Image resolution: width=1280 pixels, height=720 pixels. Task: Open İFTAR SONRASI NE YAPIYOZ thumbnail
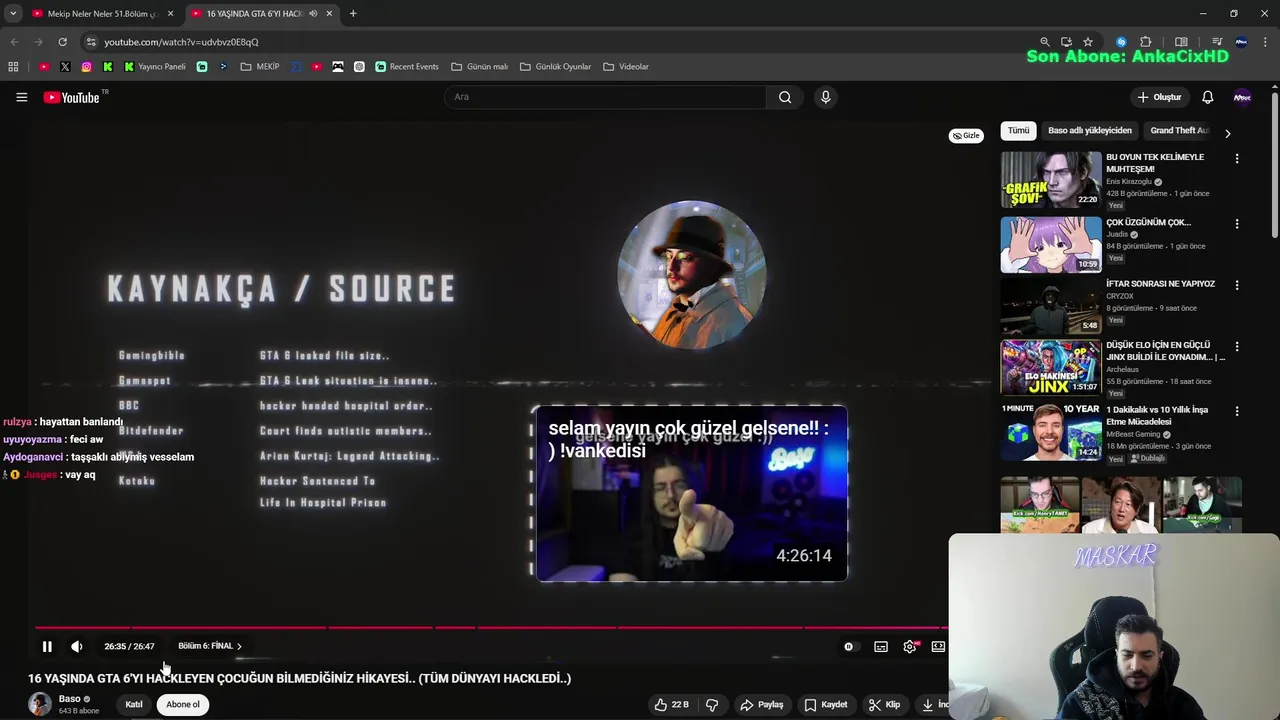[x=1051, y=305]
